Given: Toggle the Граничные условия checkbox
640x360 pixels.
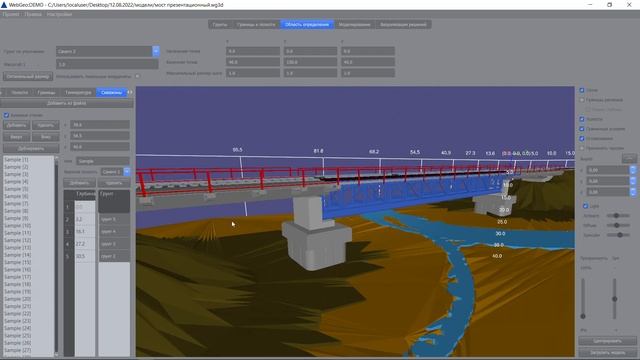Looking at the screenshot, I should click(x=582, y=129).
